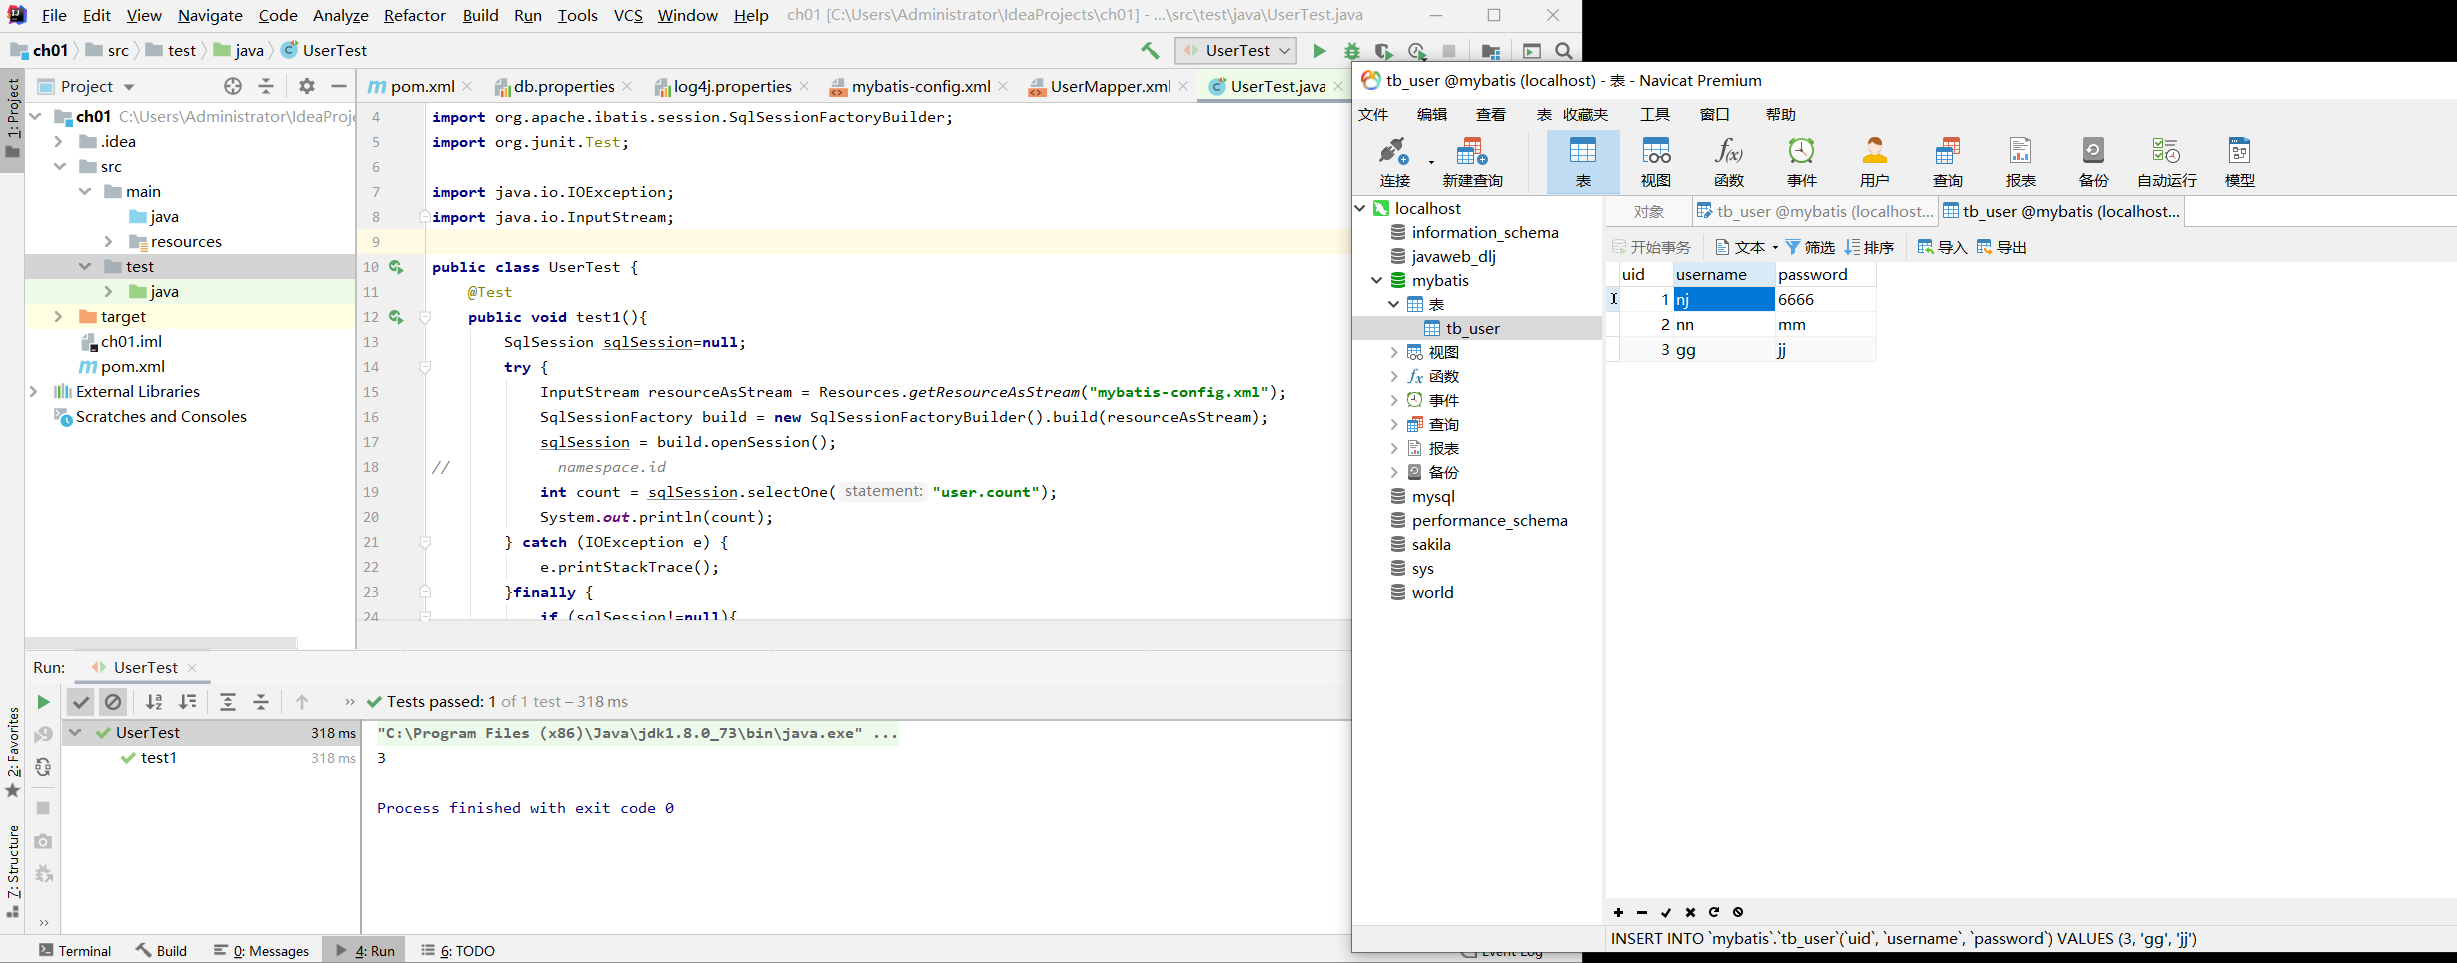Sort tests by duration in Run panel

(x=187, y=702)
